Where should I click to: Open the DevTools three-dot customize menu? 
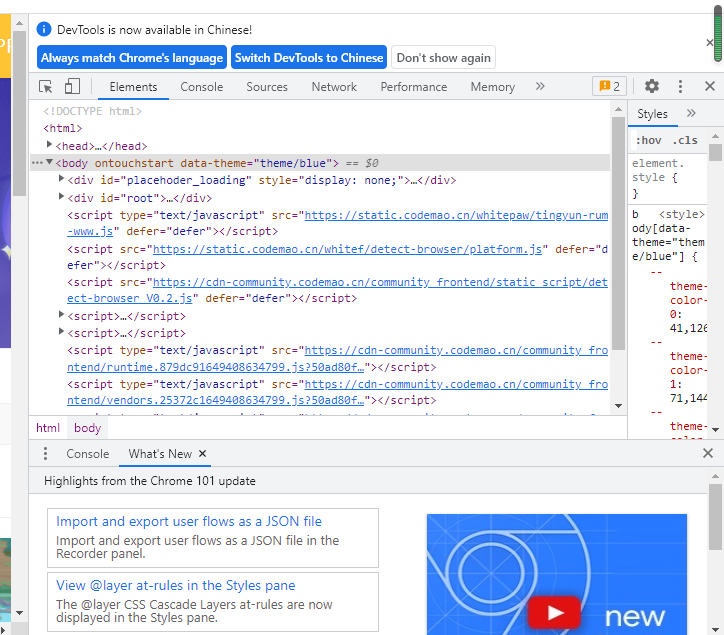(x=680, y=86)
